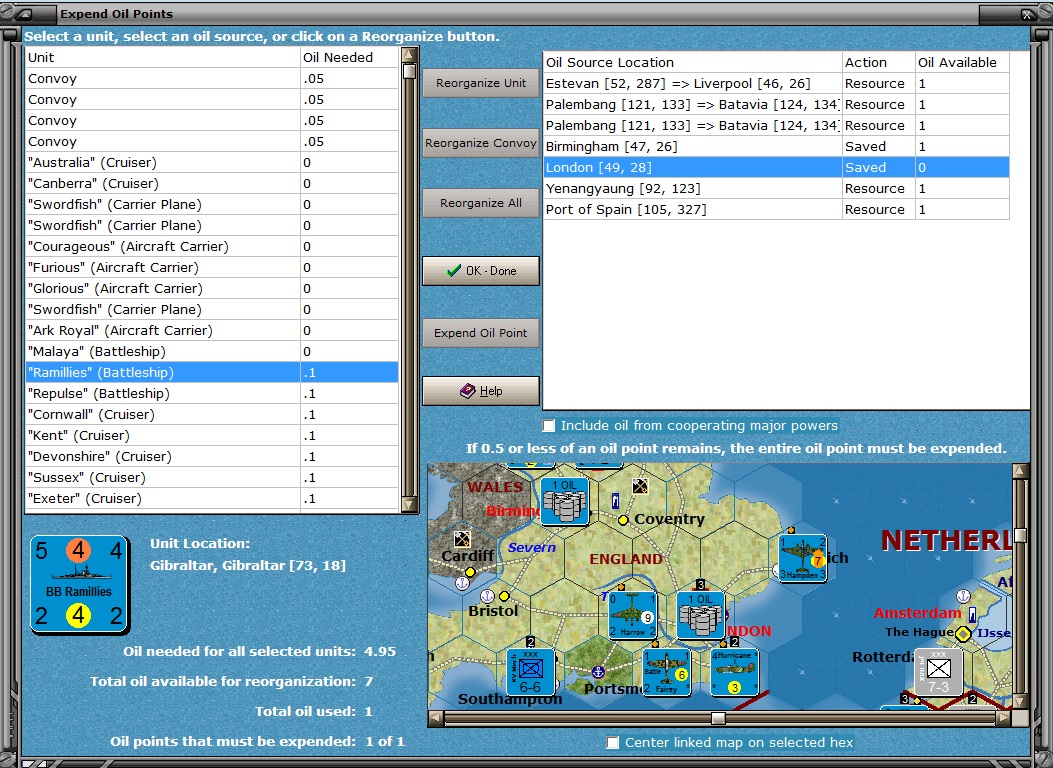Click the oil counter near Birmingham on the map
This screenshot has width=1053, height=768.
pos(564,501)
